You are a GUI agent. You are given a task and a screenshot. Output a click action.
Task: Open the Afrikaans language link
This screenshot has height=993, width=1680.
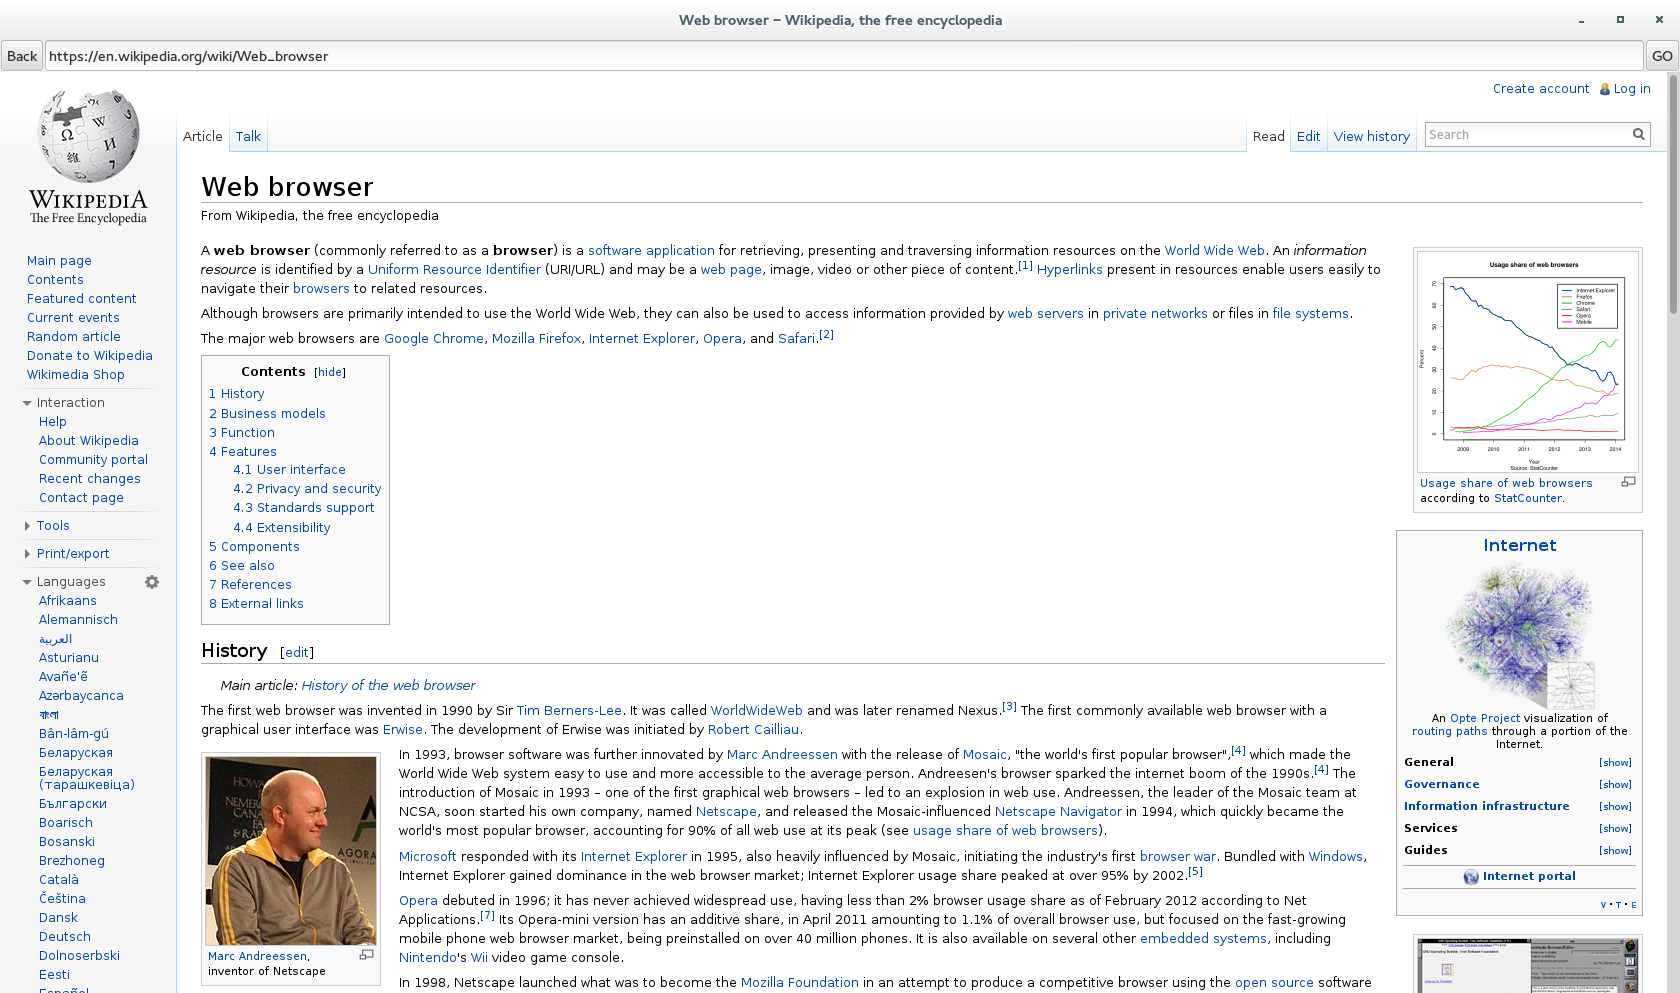tap(68, 601)
